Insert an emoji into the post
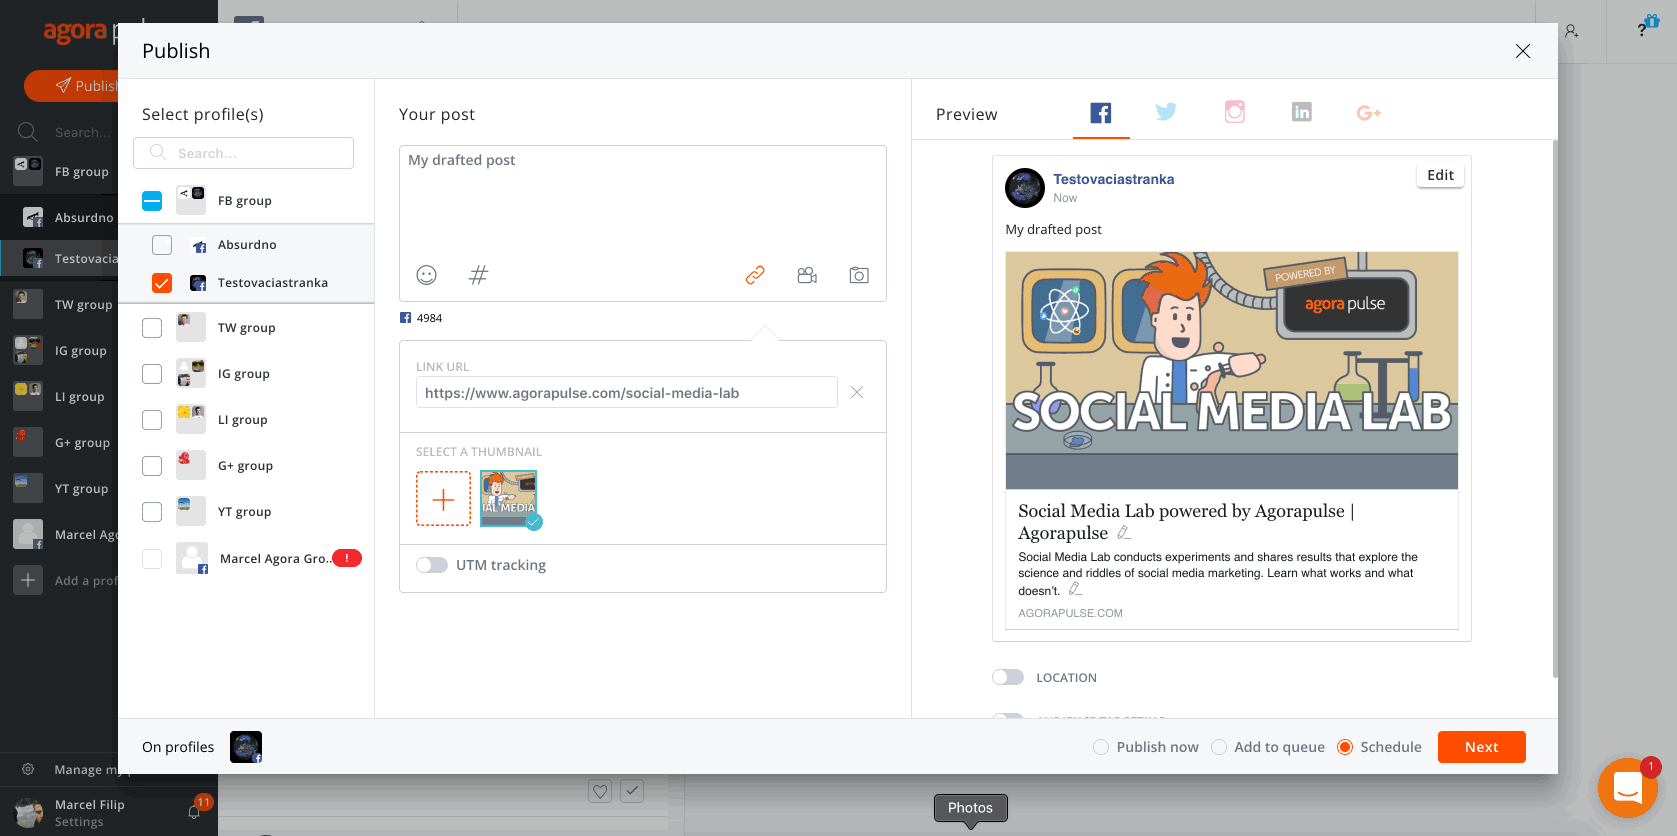 pos(427,275)
